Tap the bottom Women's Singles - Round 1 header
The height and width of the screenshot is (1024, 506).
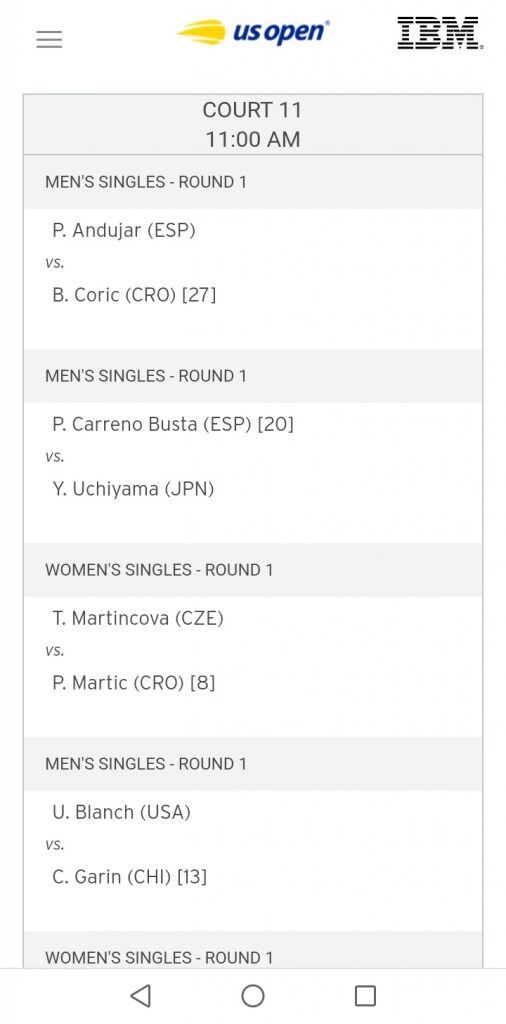click(x=253, y=950)
